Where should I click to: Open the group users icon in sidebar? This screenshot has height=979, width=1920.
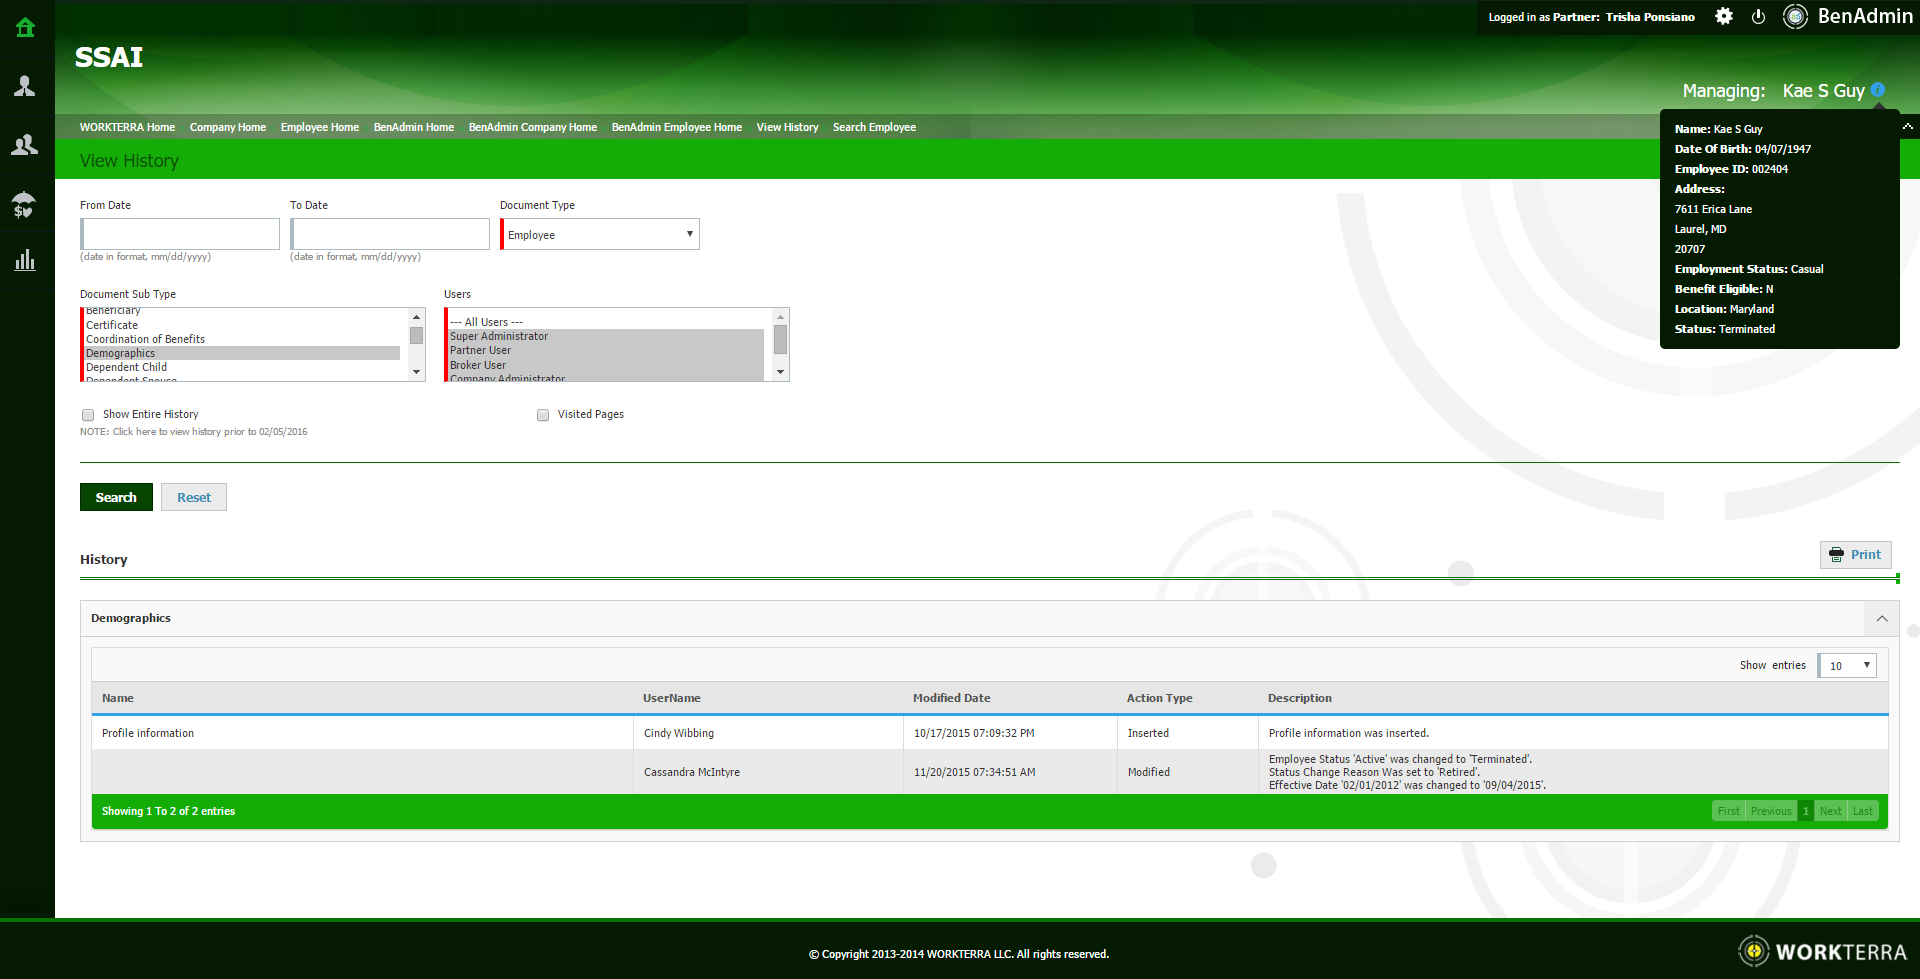25,146
